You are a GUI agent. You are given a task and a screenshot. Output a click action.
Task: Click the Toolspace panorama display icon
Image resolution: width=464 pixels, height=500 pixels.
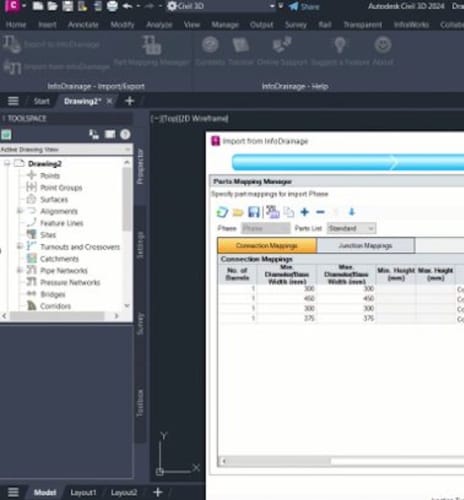tap(110, 134)
